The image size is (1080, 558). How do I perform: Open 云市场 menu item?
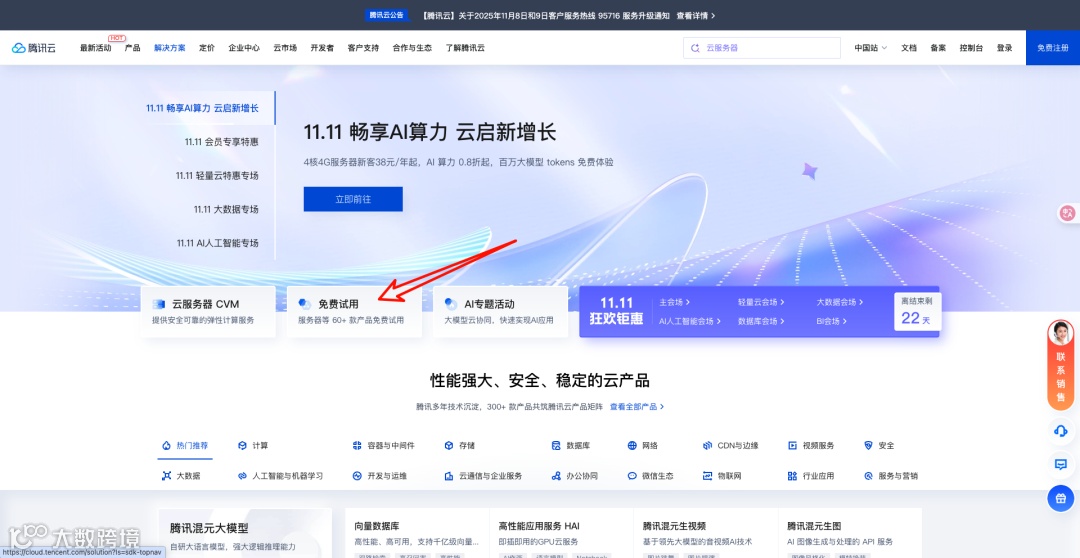pos(285,48)
